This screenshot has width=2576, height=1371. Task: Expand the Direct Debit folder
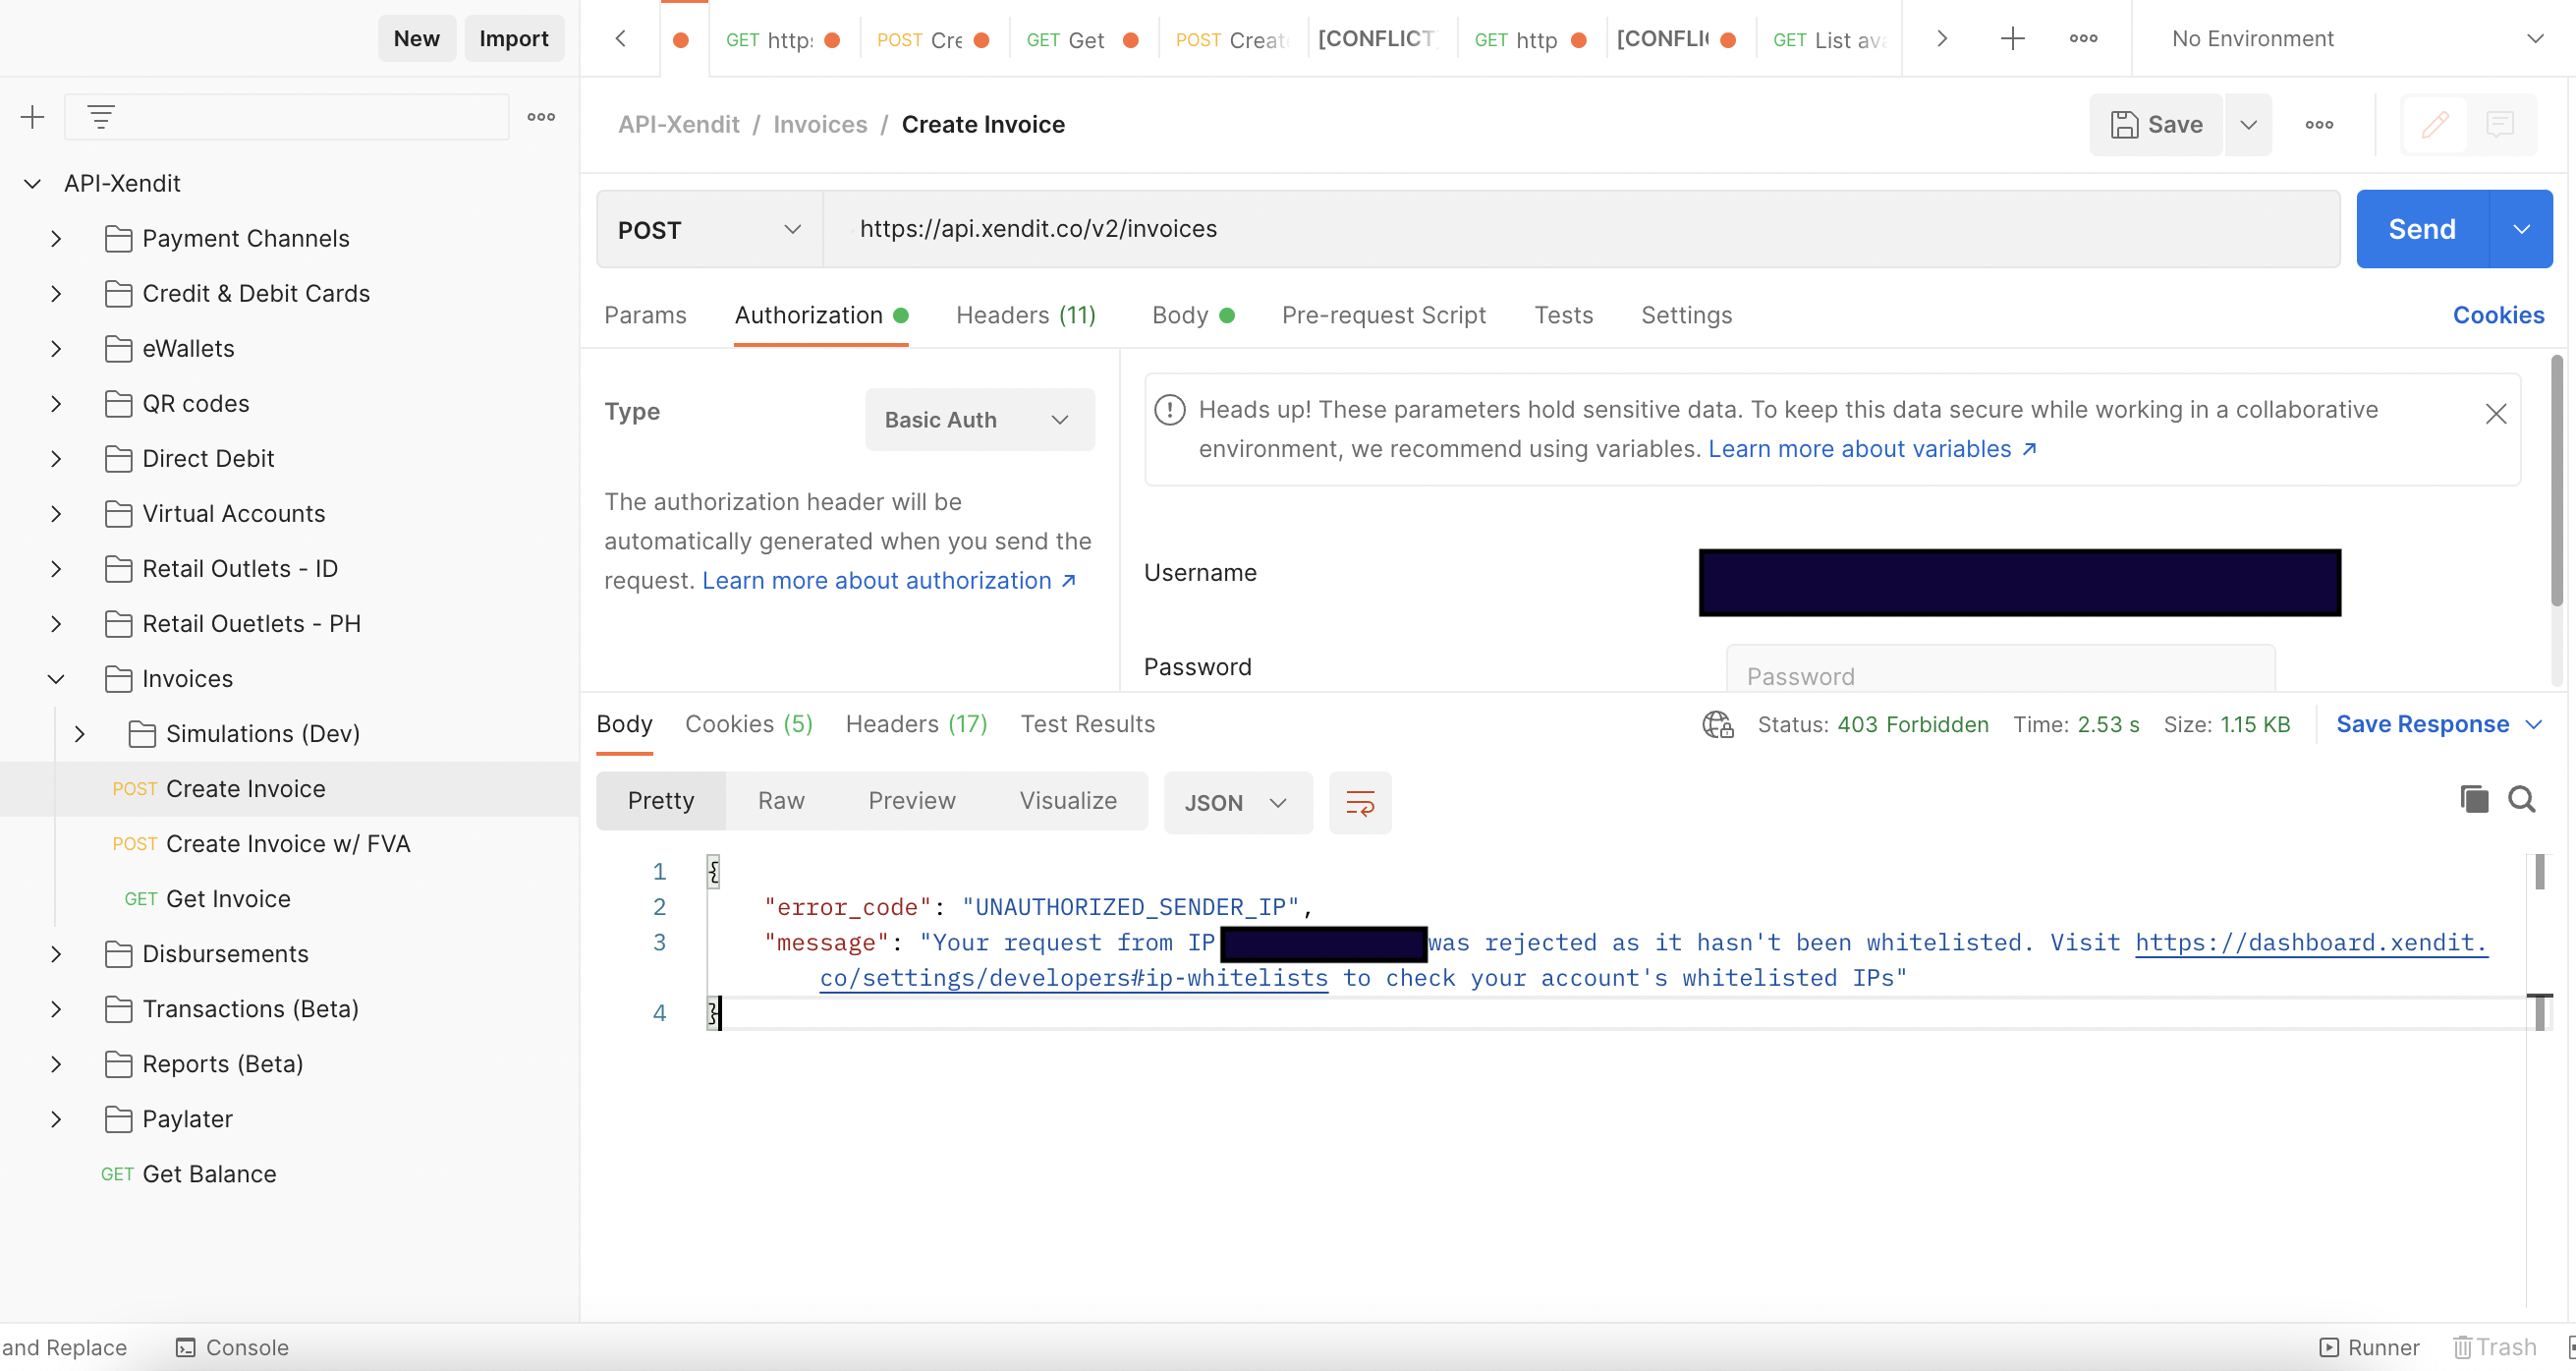click(56, 458)
